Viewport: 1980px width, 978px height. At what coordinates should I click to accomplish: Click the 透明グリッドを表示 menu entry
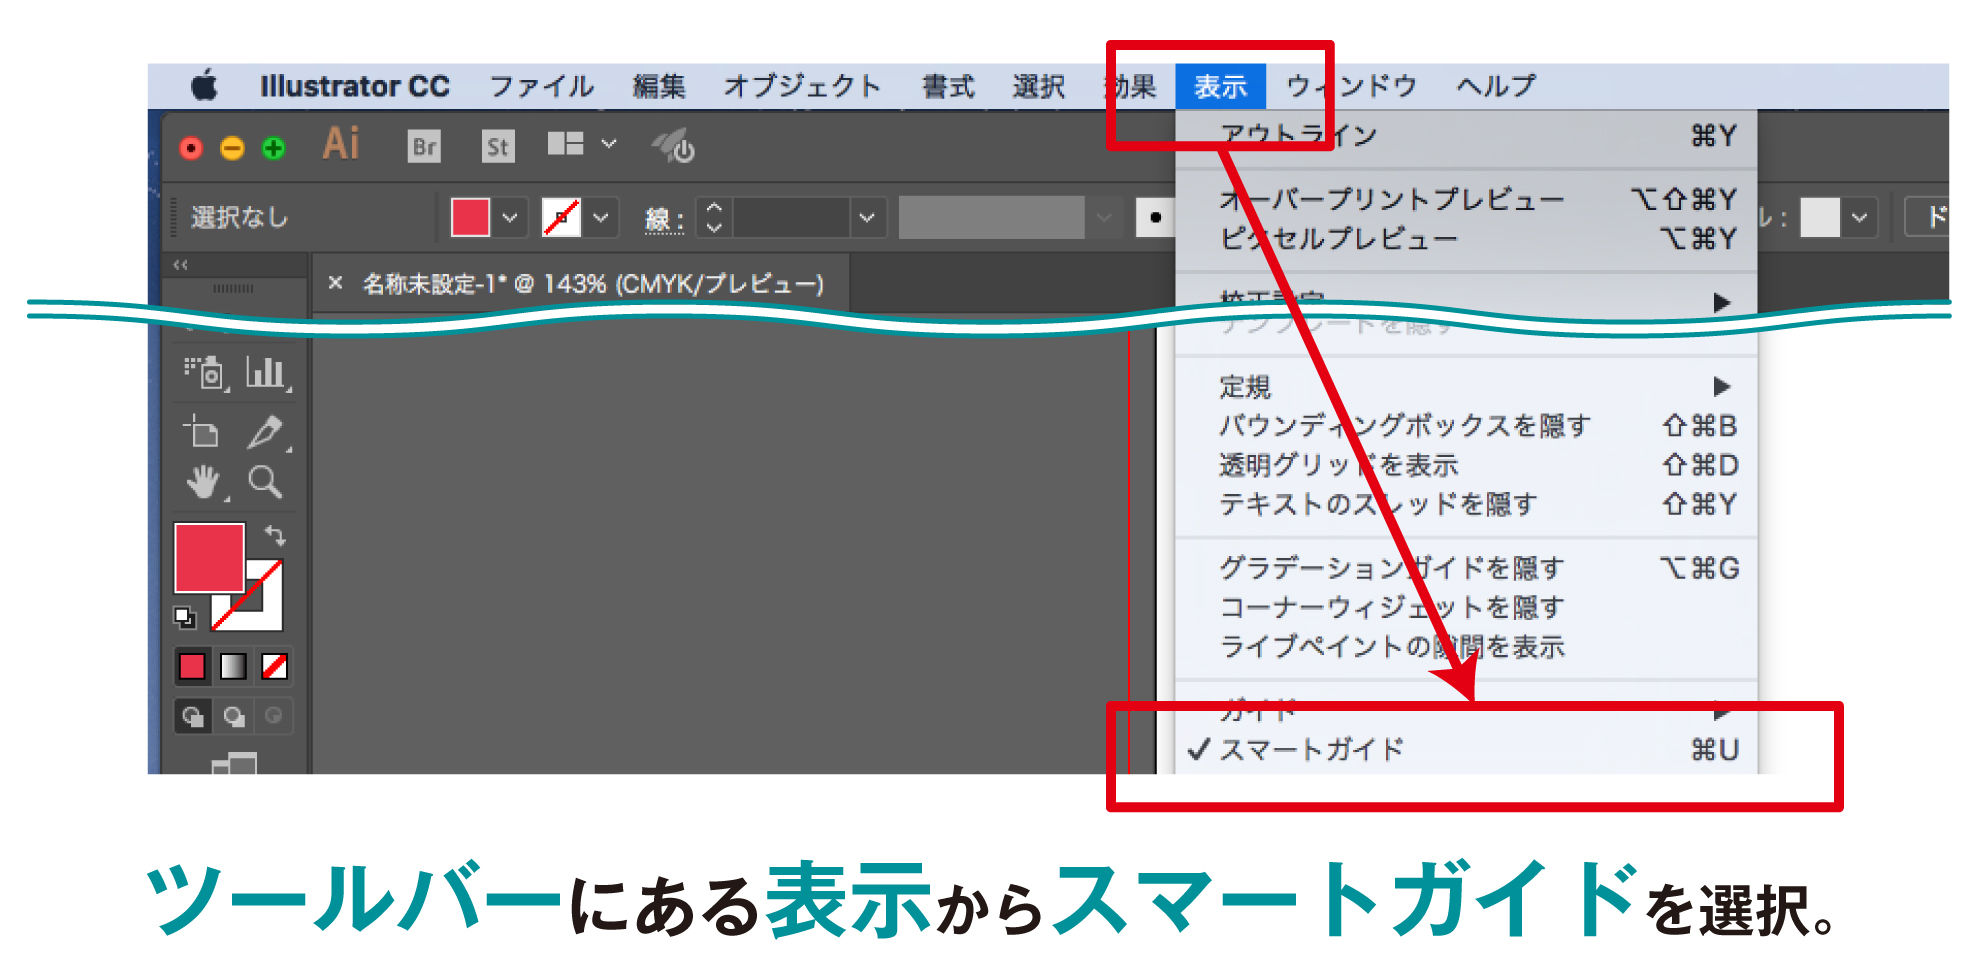pyautogui.click(x=1338, y=465)
